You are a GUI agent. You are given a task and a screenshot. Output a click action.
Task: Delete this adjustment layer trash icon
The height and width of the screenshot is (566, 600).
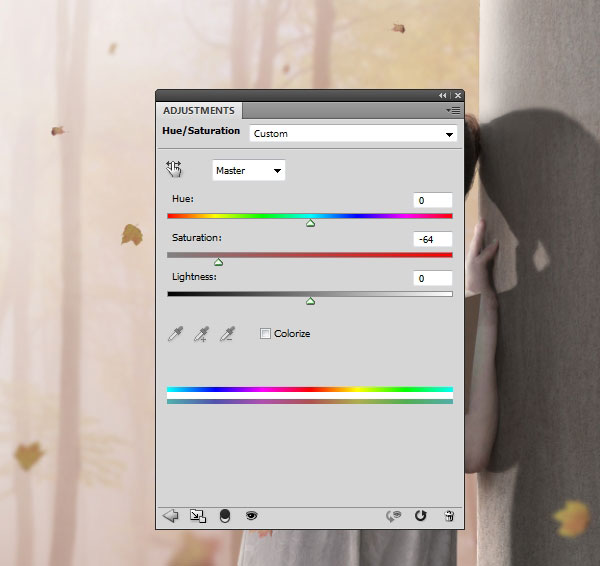point(449,516)
